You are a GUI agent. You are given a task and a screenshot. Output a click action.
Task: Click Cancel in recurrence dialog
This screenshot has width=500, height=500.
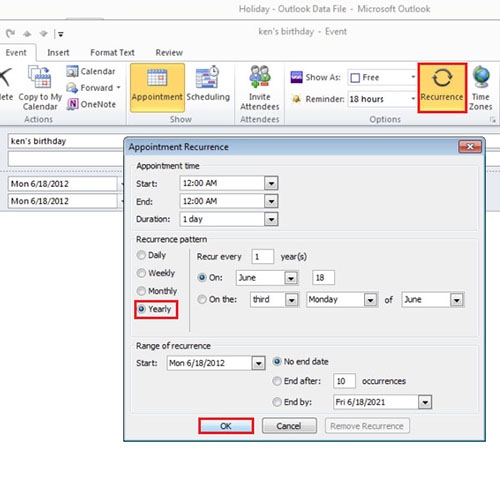point(289,426)
